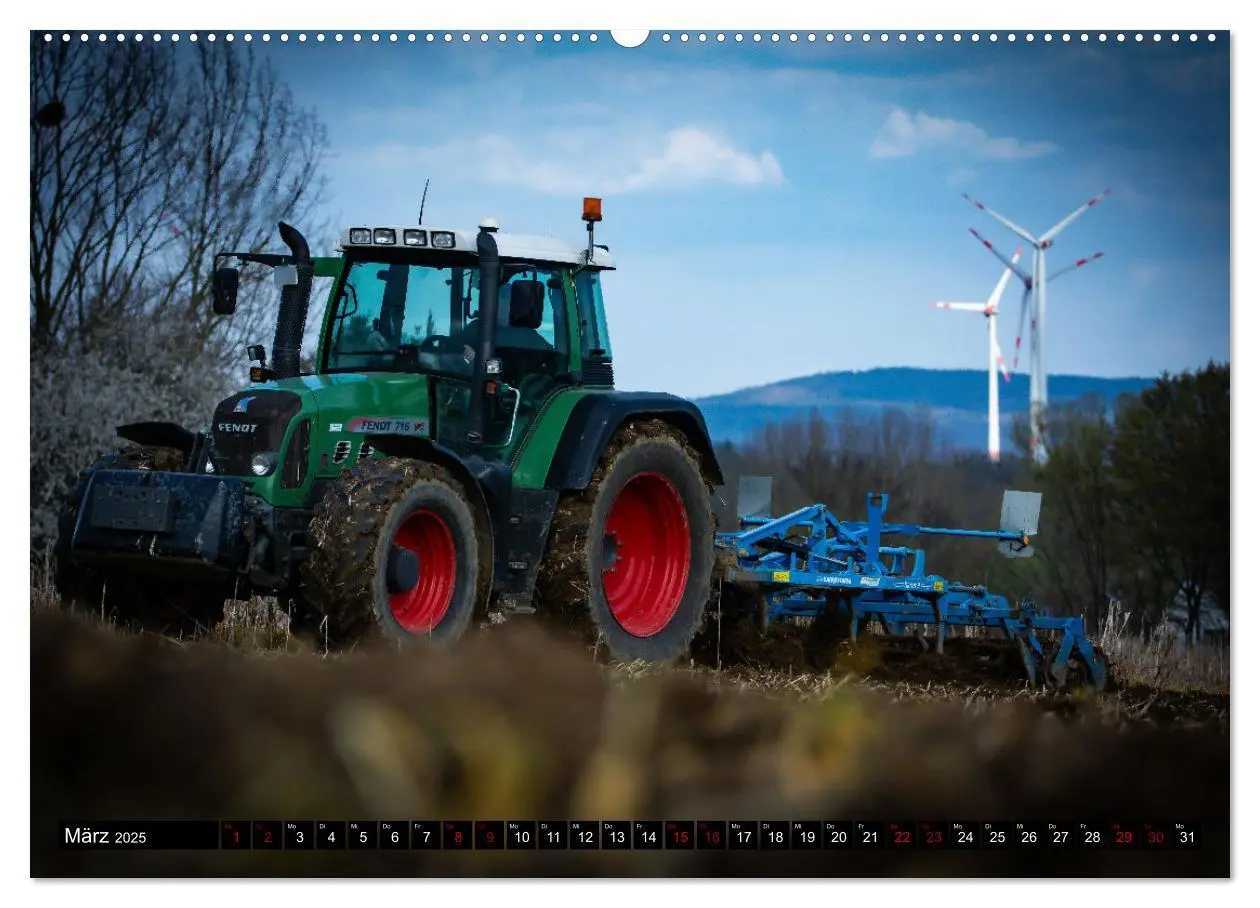The width and height of the screenshot is (1260, 908).
Task: Select red day 15 in the date row
Action: coord(679,836)
